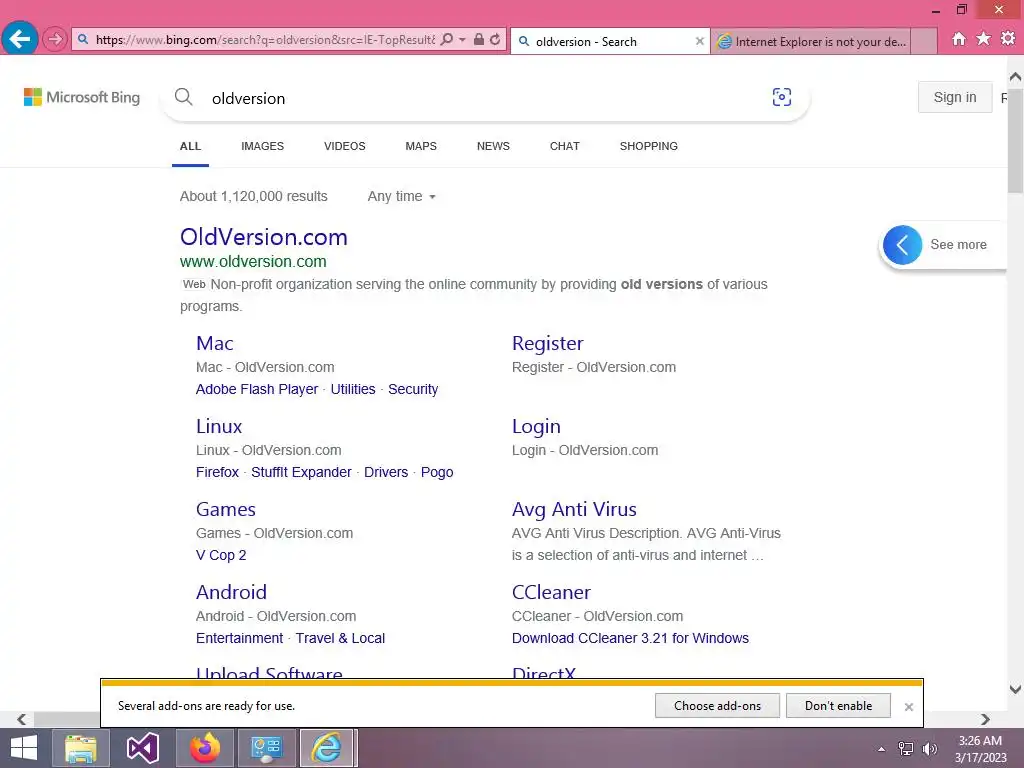This screenshot has width=1024, height=768.
Task: Open the 'Travel & Local' link
Action: tap(340, 638)
